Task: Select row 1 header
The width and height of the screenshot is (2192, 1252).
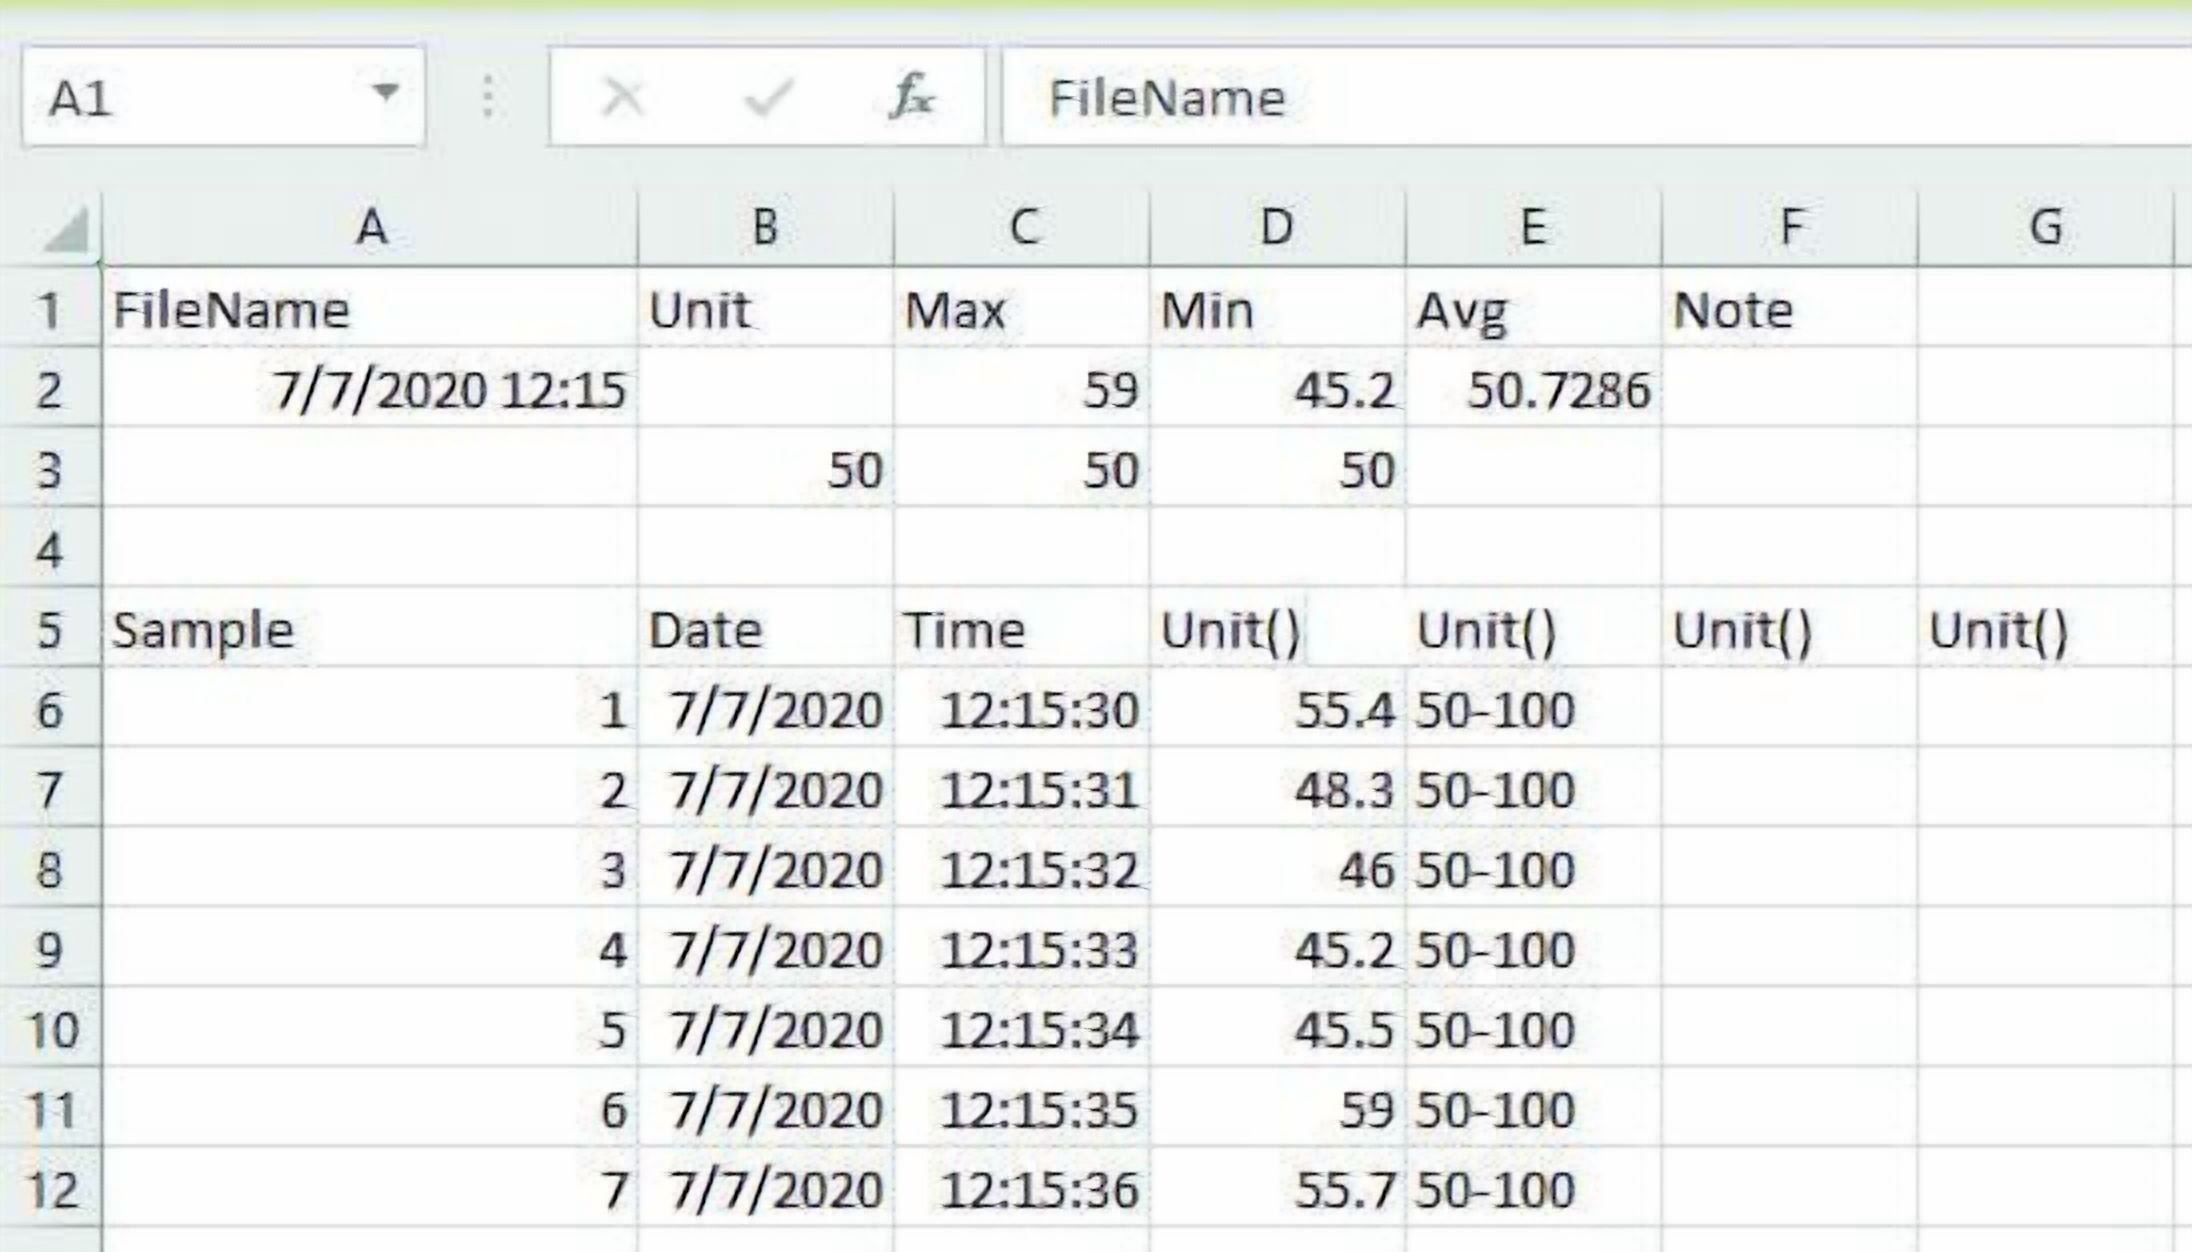Action: tap(50, 308)
